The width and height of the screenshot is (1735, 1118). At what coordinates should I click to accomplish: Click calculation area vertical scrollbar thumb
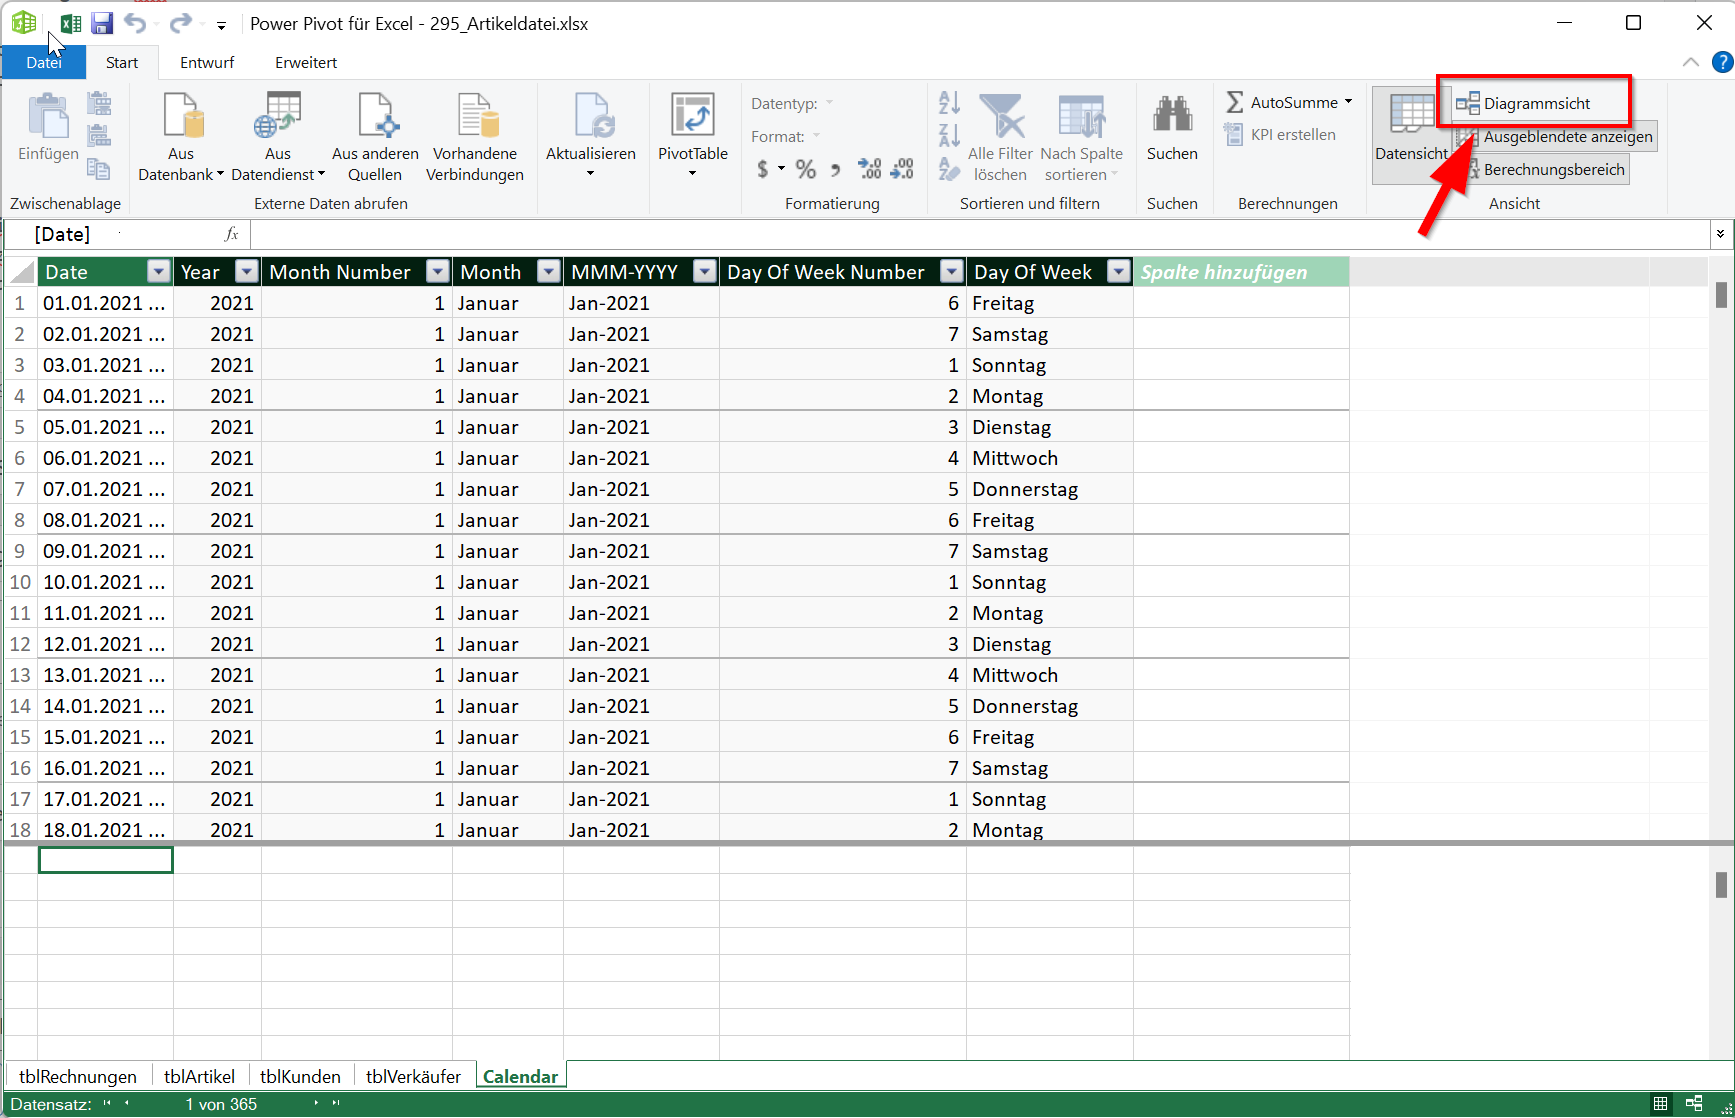(x=1721, y=884)
